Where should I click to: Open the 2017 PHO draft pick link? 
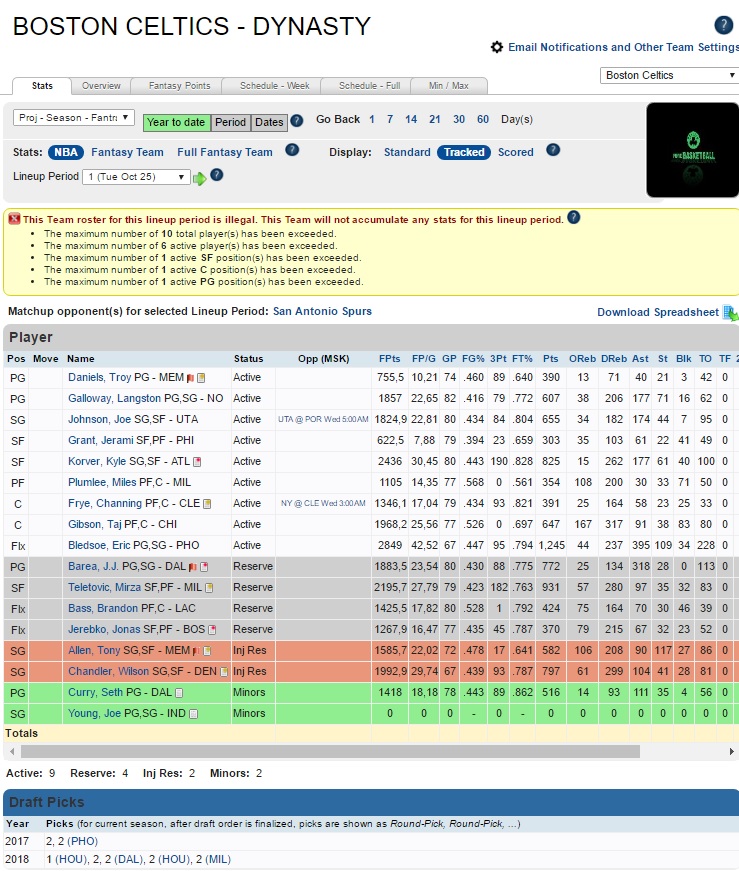82,841
